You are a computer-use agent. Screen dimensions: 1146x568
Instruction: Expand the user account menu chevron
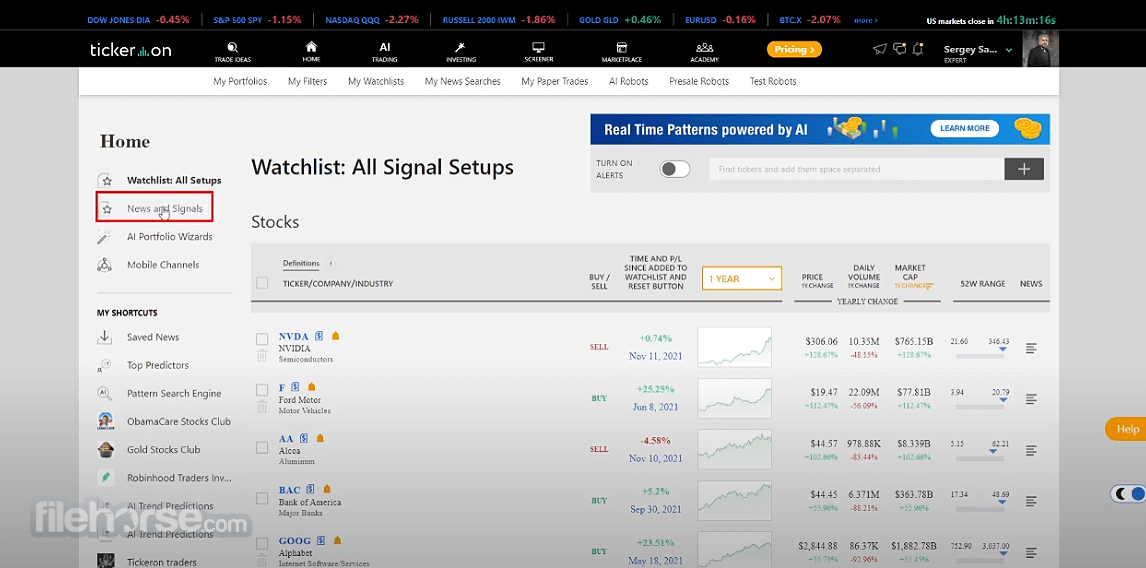[x=1009, y=50]
